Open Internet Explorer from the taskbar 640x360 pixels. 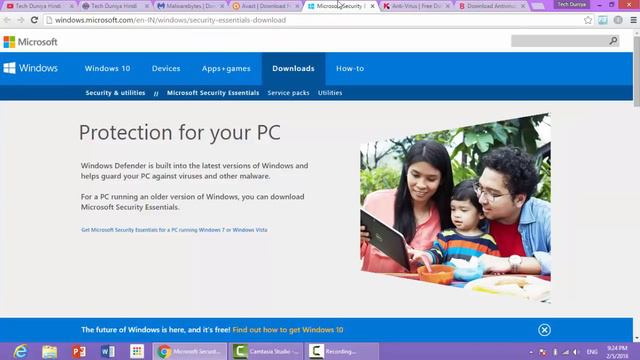(20, 351)
